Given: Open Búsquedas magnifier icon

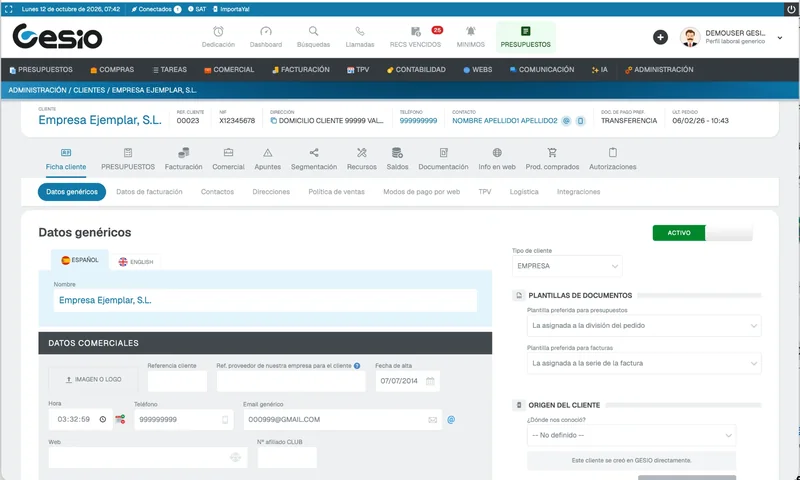Looking at the screenshot, I should point(313,32).
